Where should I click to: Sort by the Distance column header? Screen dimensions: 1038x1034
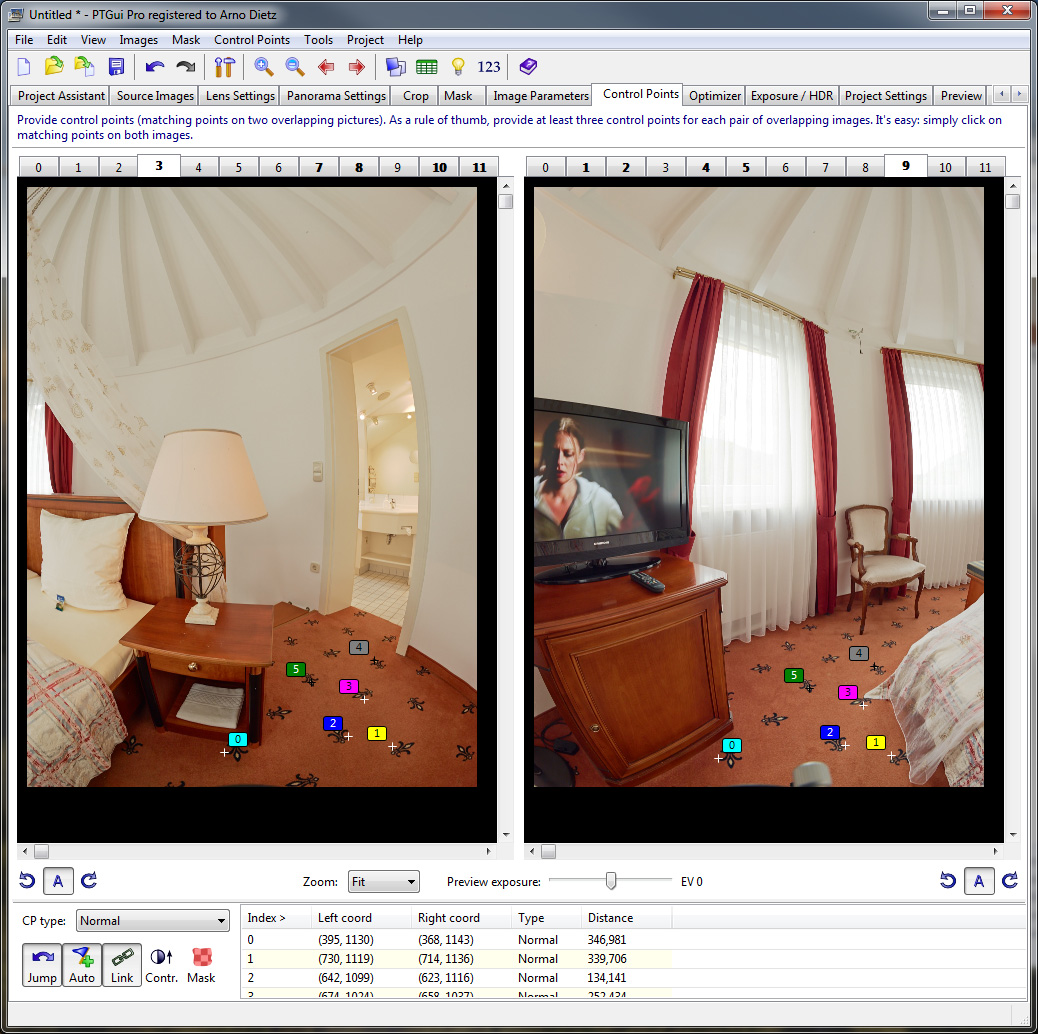611,918
